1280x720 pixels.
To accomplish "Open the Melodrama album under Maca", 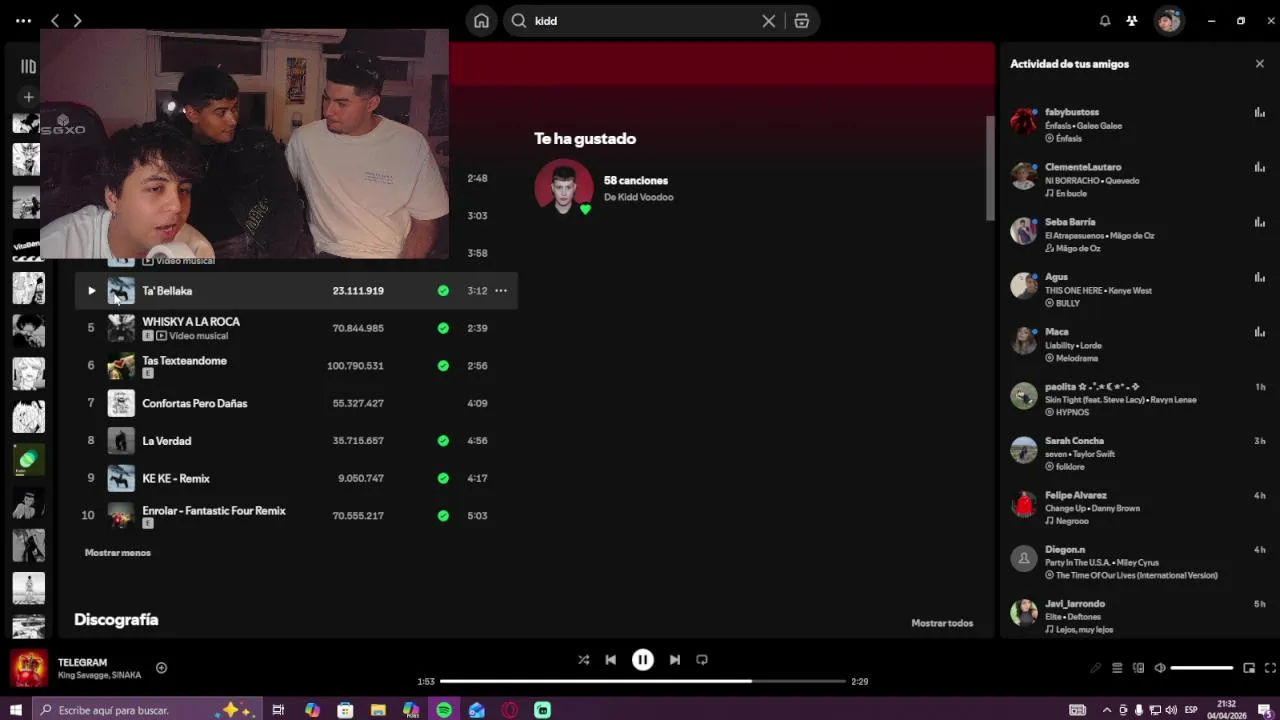I will (1076, 358).
